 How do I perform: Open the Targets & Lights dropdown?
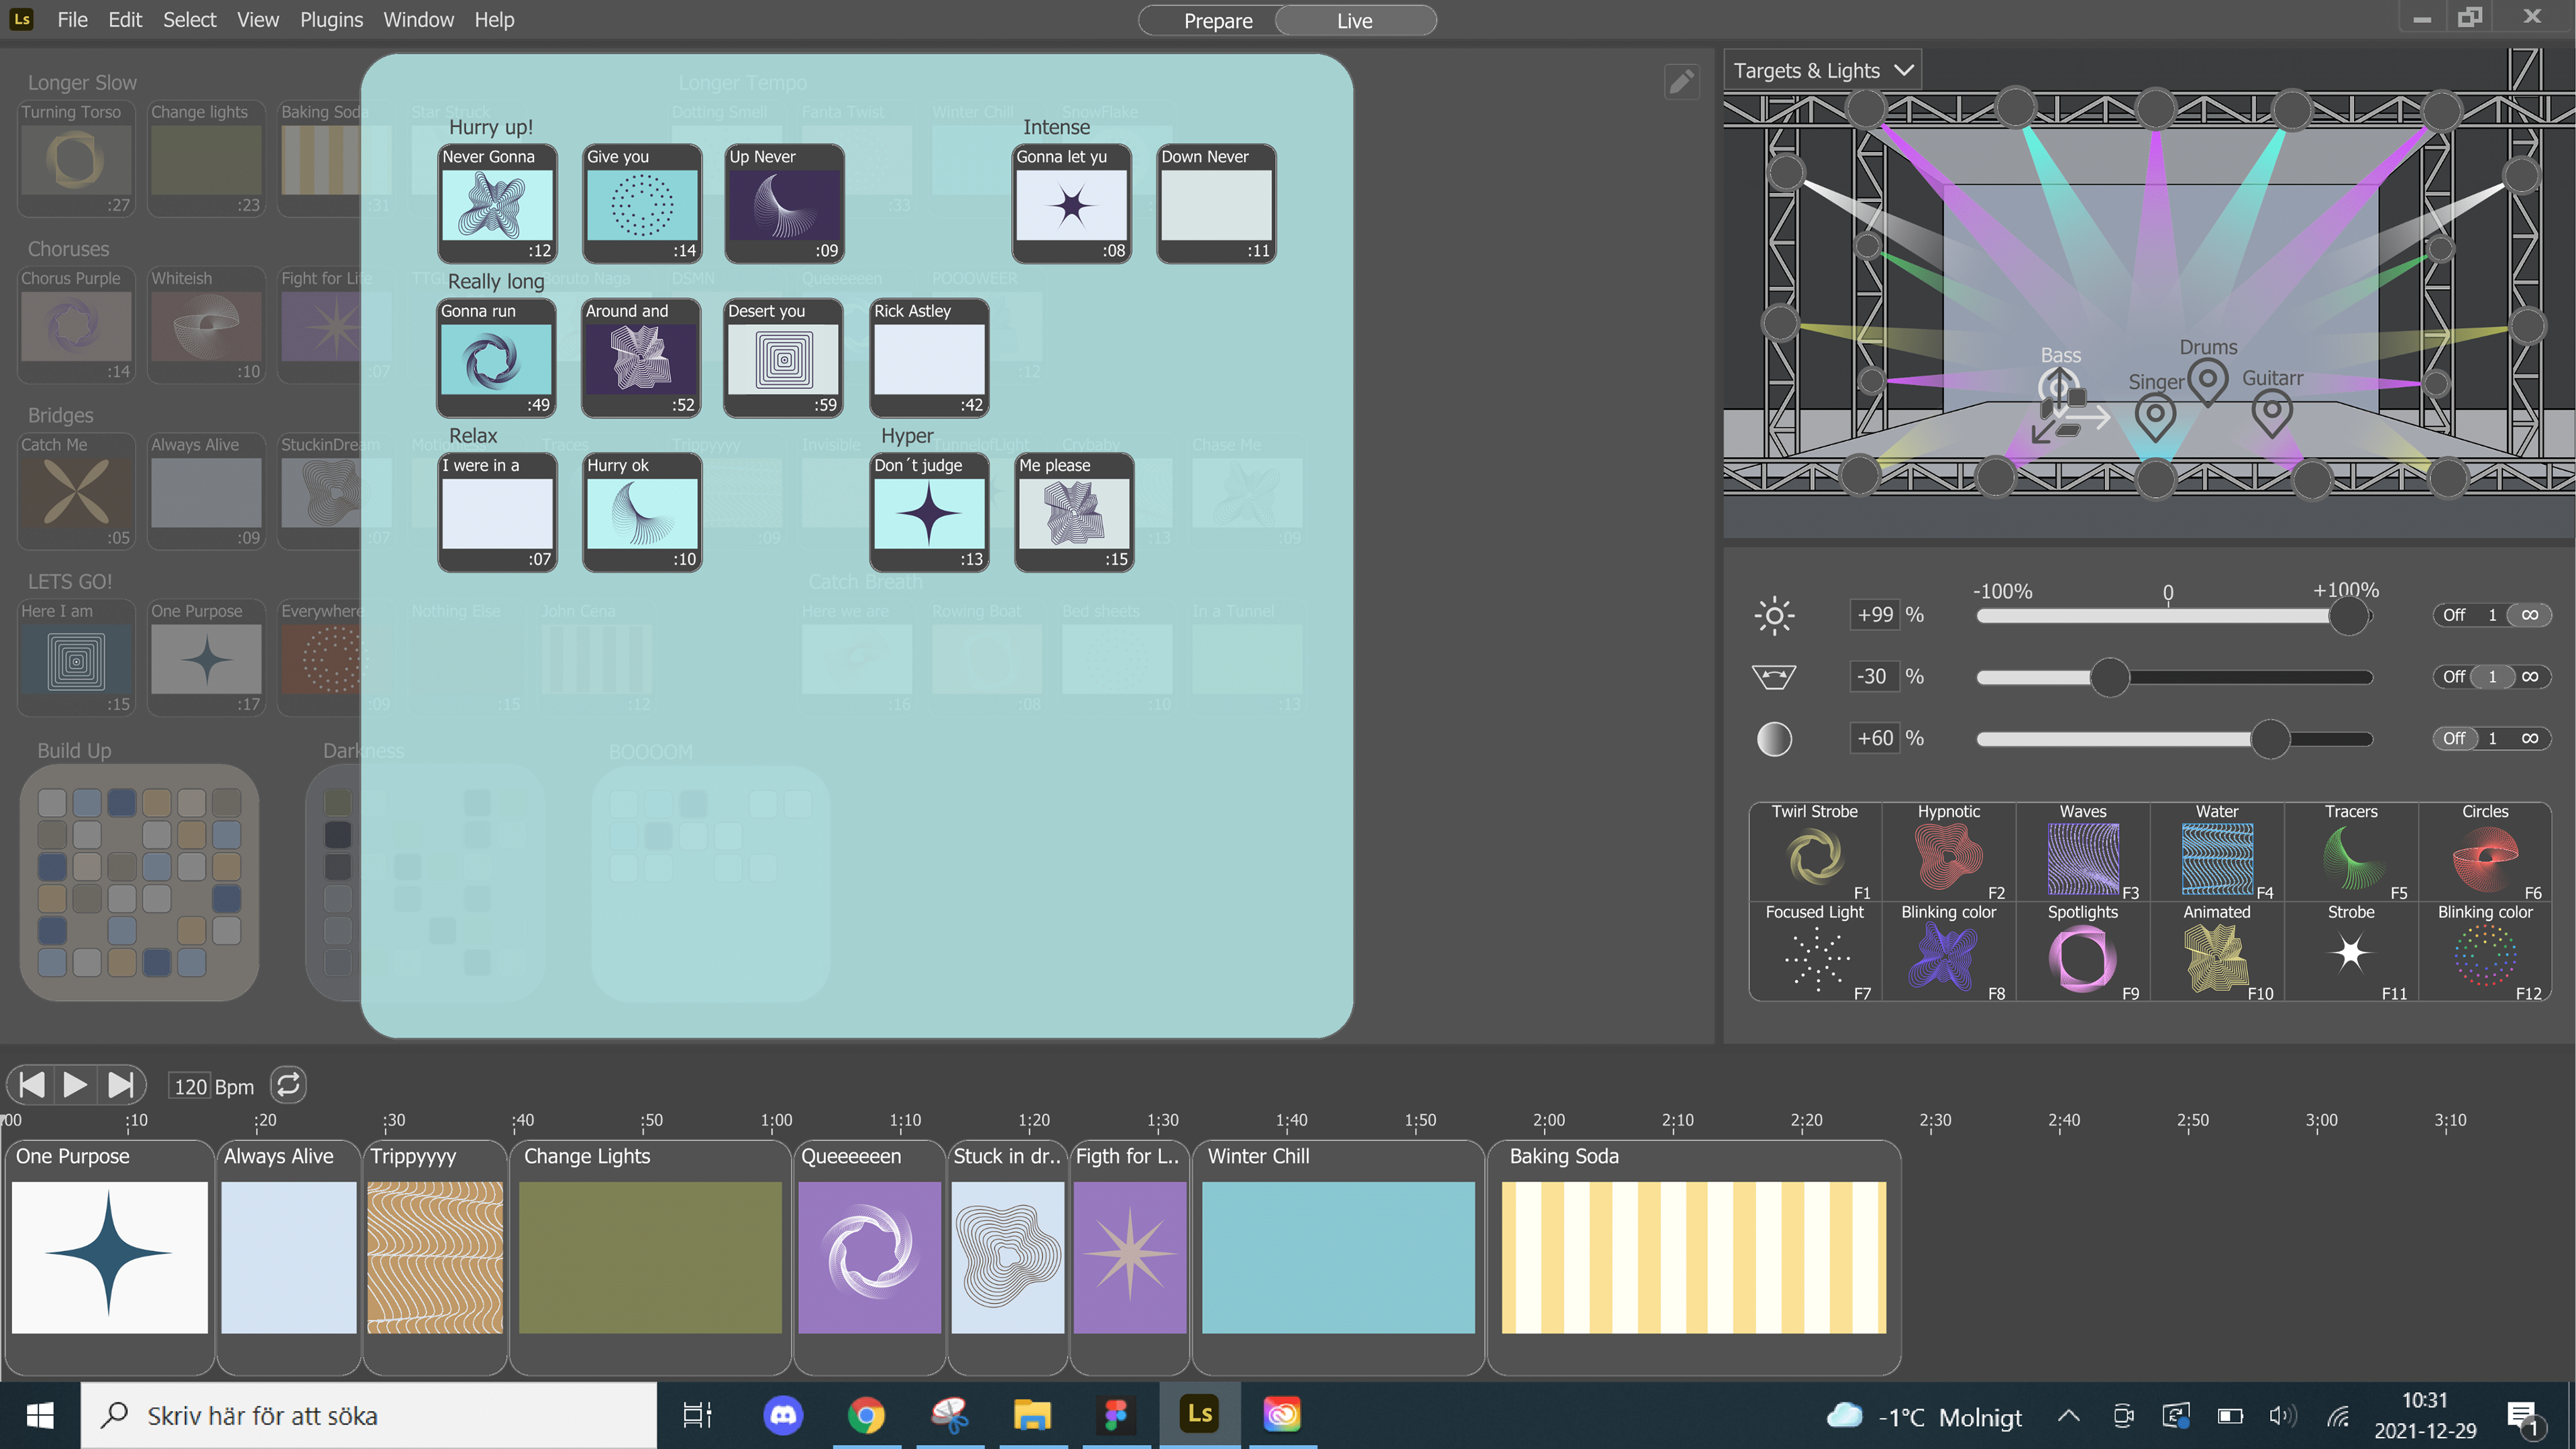coord(1822,71)
